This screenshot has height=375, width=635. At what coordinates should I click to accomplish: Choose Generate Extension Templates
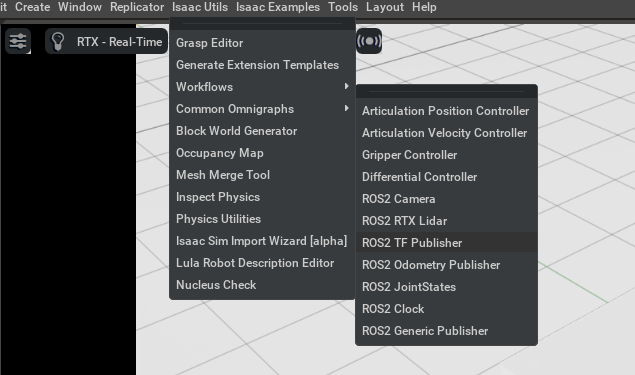click(x=262, y=65)
